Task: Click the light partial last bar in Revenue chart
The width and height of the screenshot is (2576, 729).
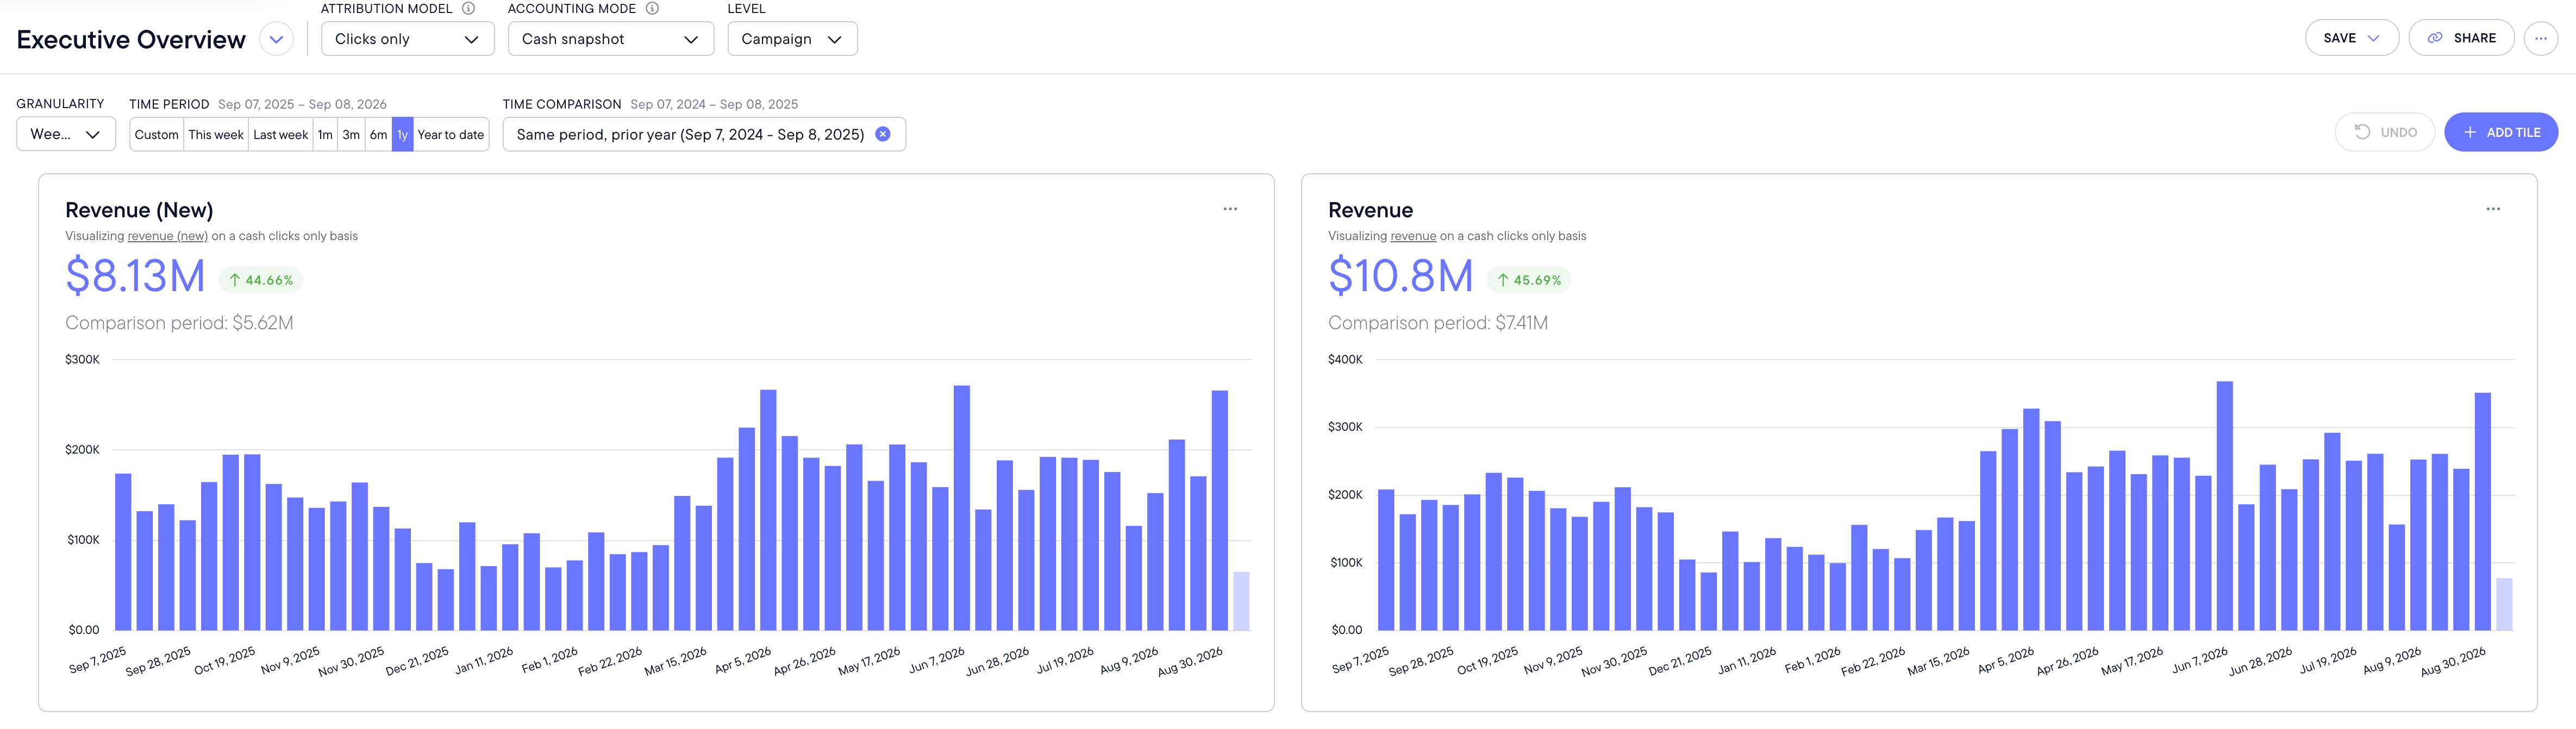Action: click(2504, 604)
